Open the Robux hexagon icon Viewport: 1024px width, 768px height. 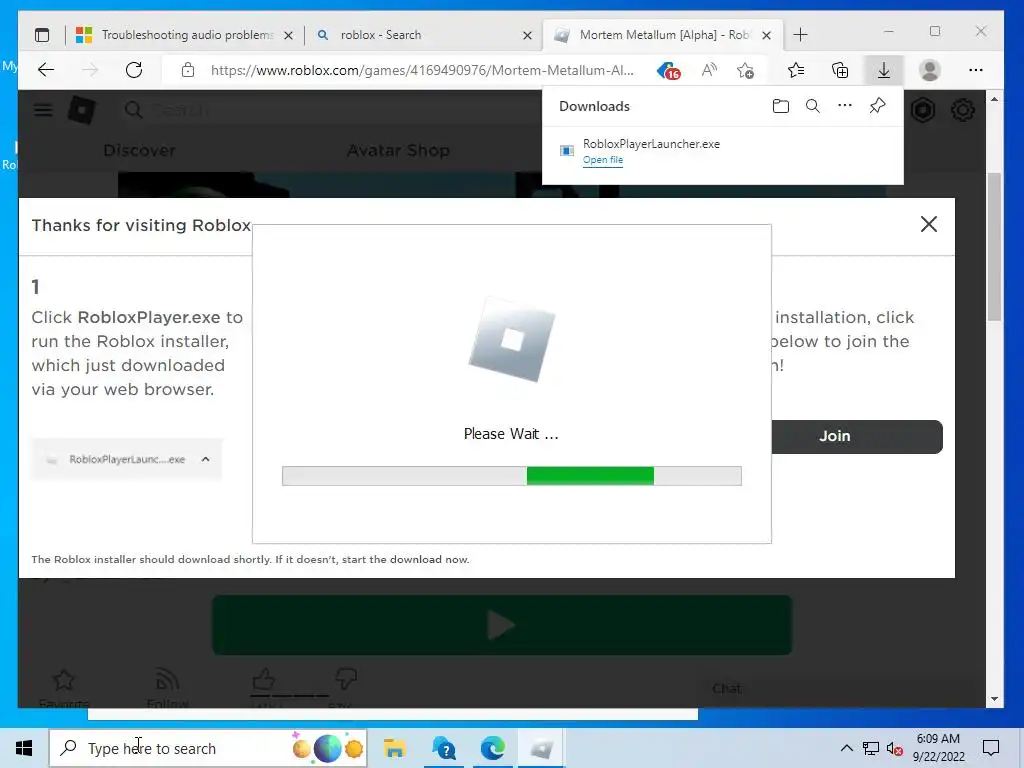[923, 110]
